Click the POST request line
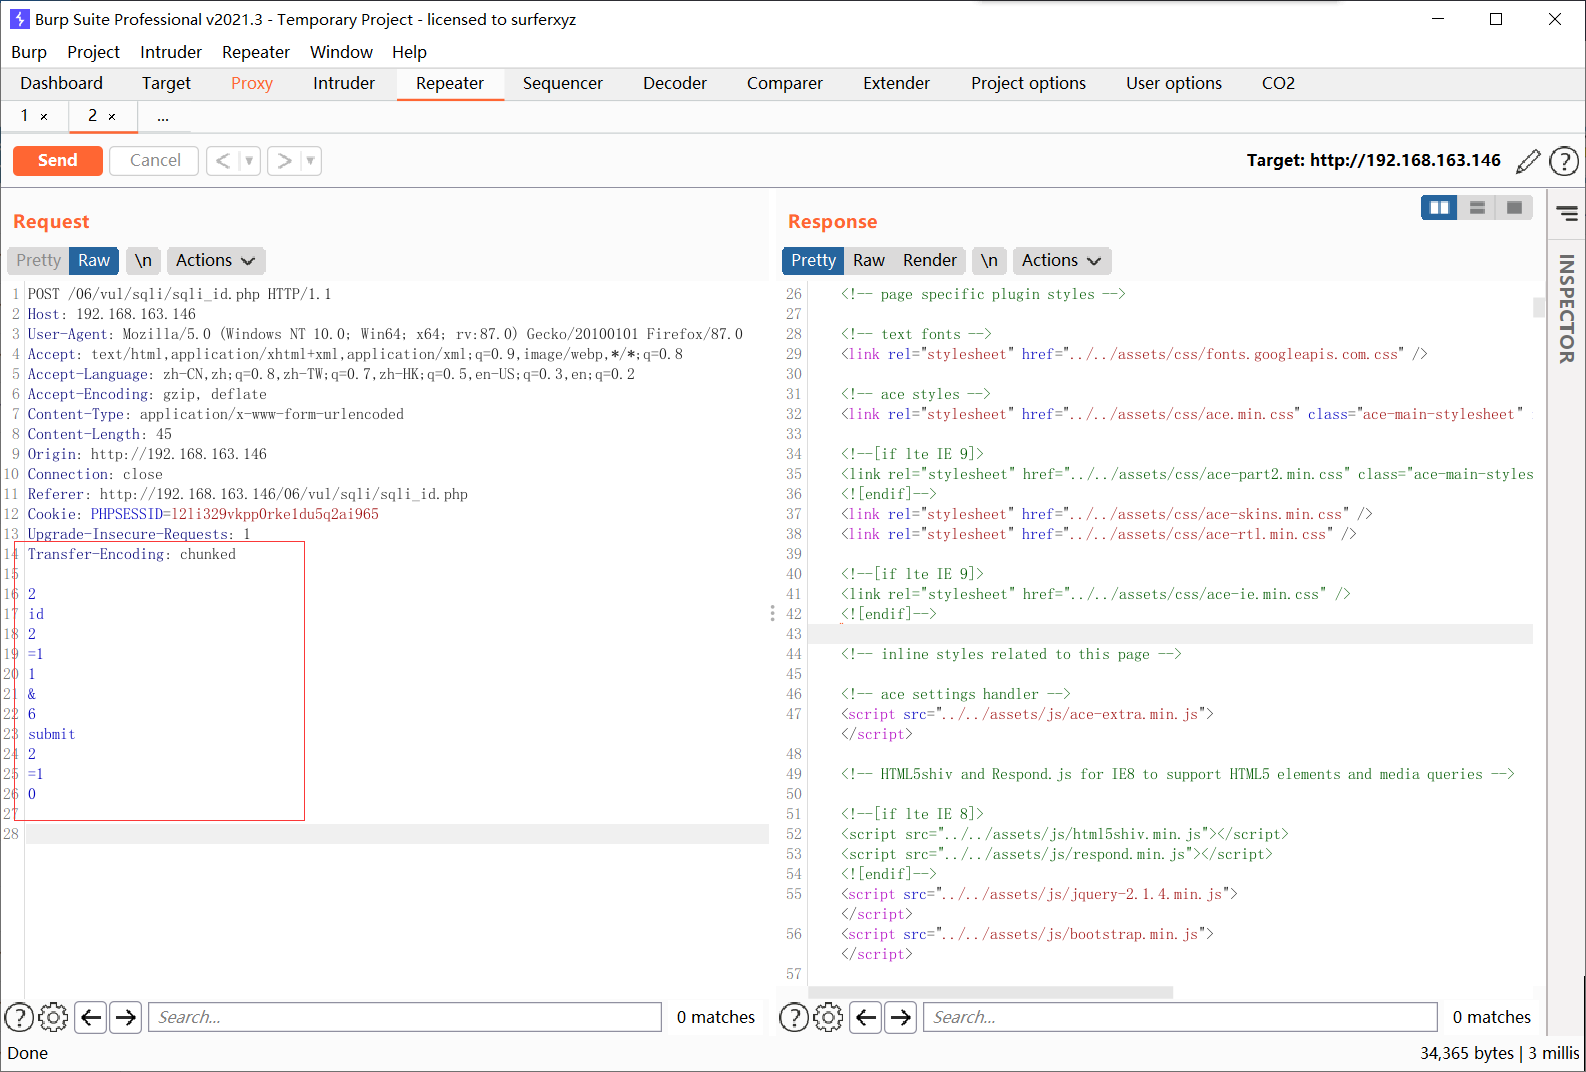 [x=179, y=294]
